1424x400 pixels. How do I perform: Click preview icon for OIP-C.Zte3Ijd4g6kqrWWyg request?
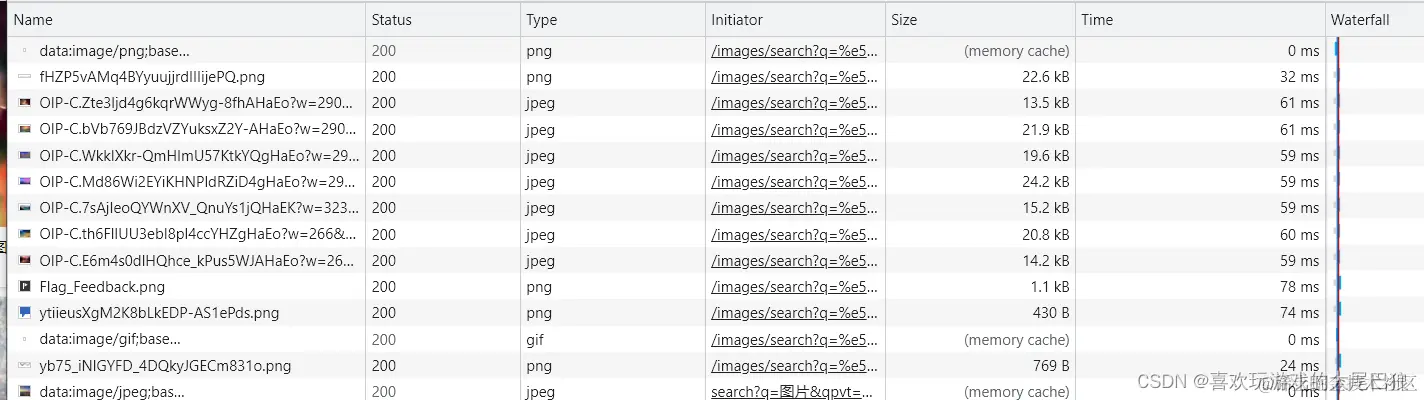point(25,103)
